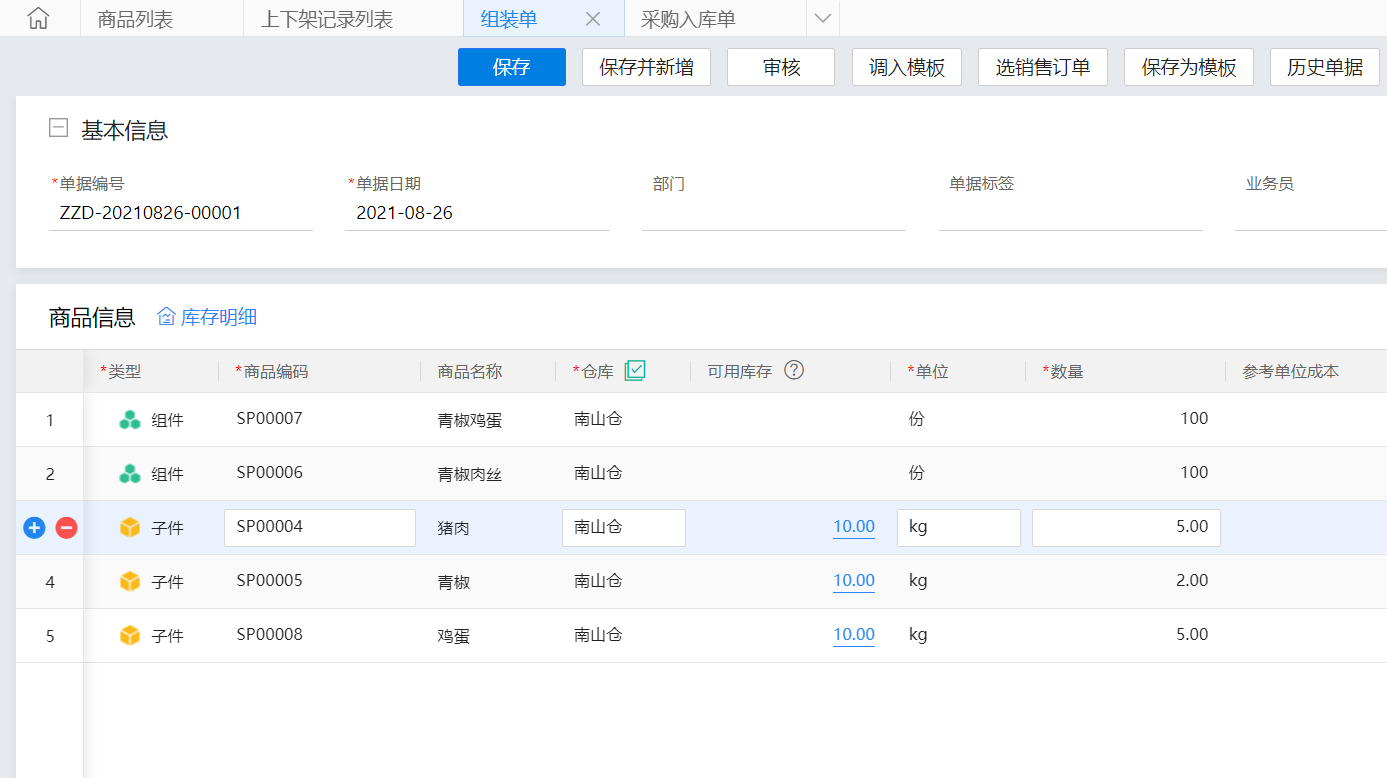The width and height of the screenshot is (1387, 778).
Task: Click the 保存为模板 button
Action: tap(1189, 67)
